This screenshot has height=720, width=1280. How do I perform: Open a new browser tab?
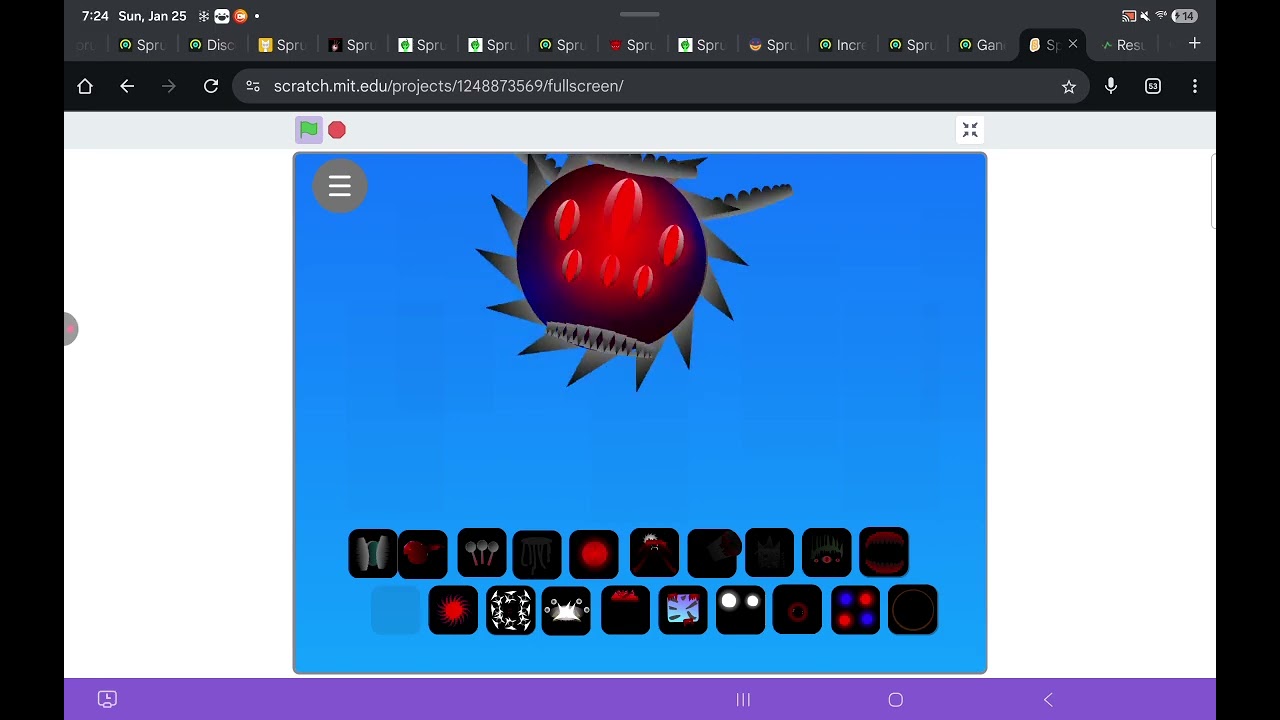(1195, 44)
